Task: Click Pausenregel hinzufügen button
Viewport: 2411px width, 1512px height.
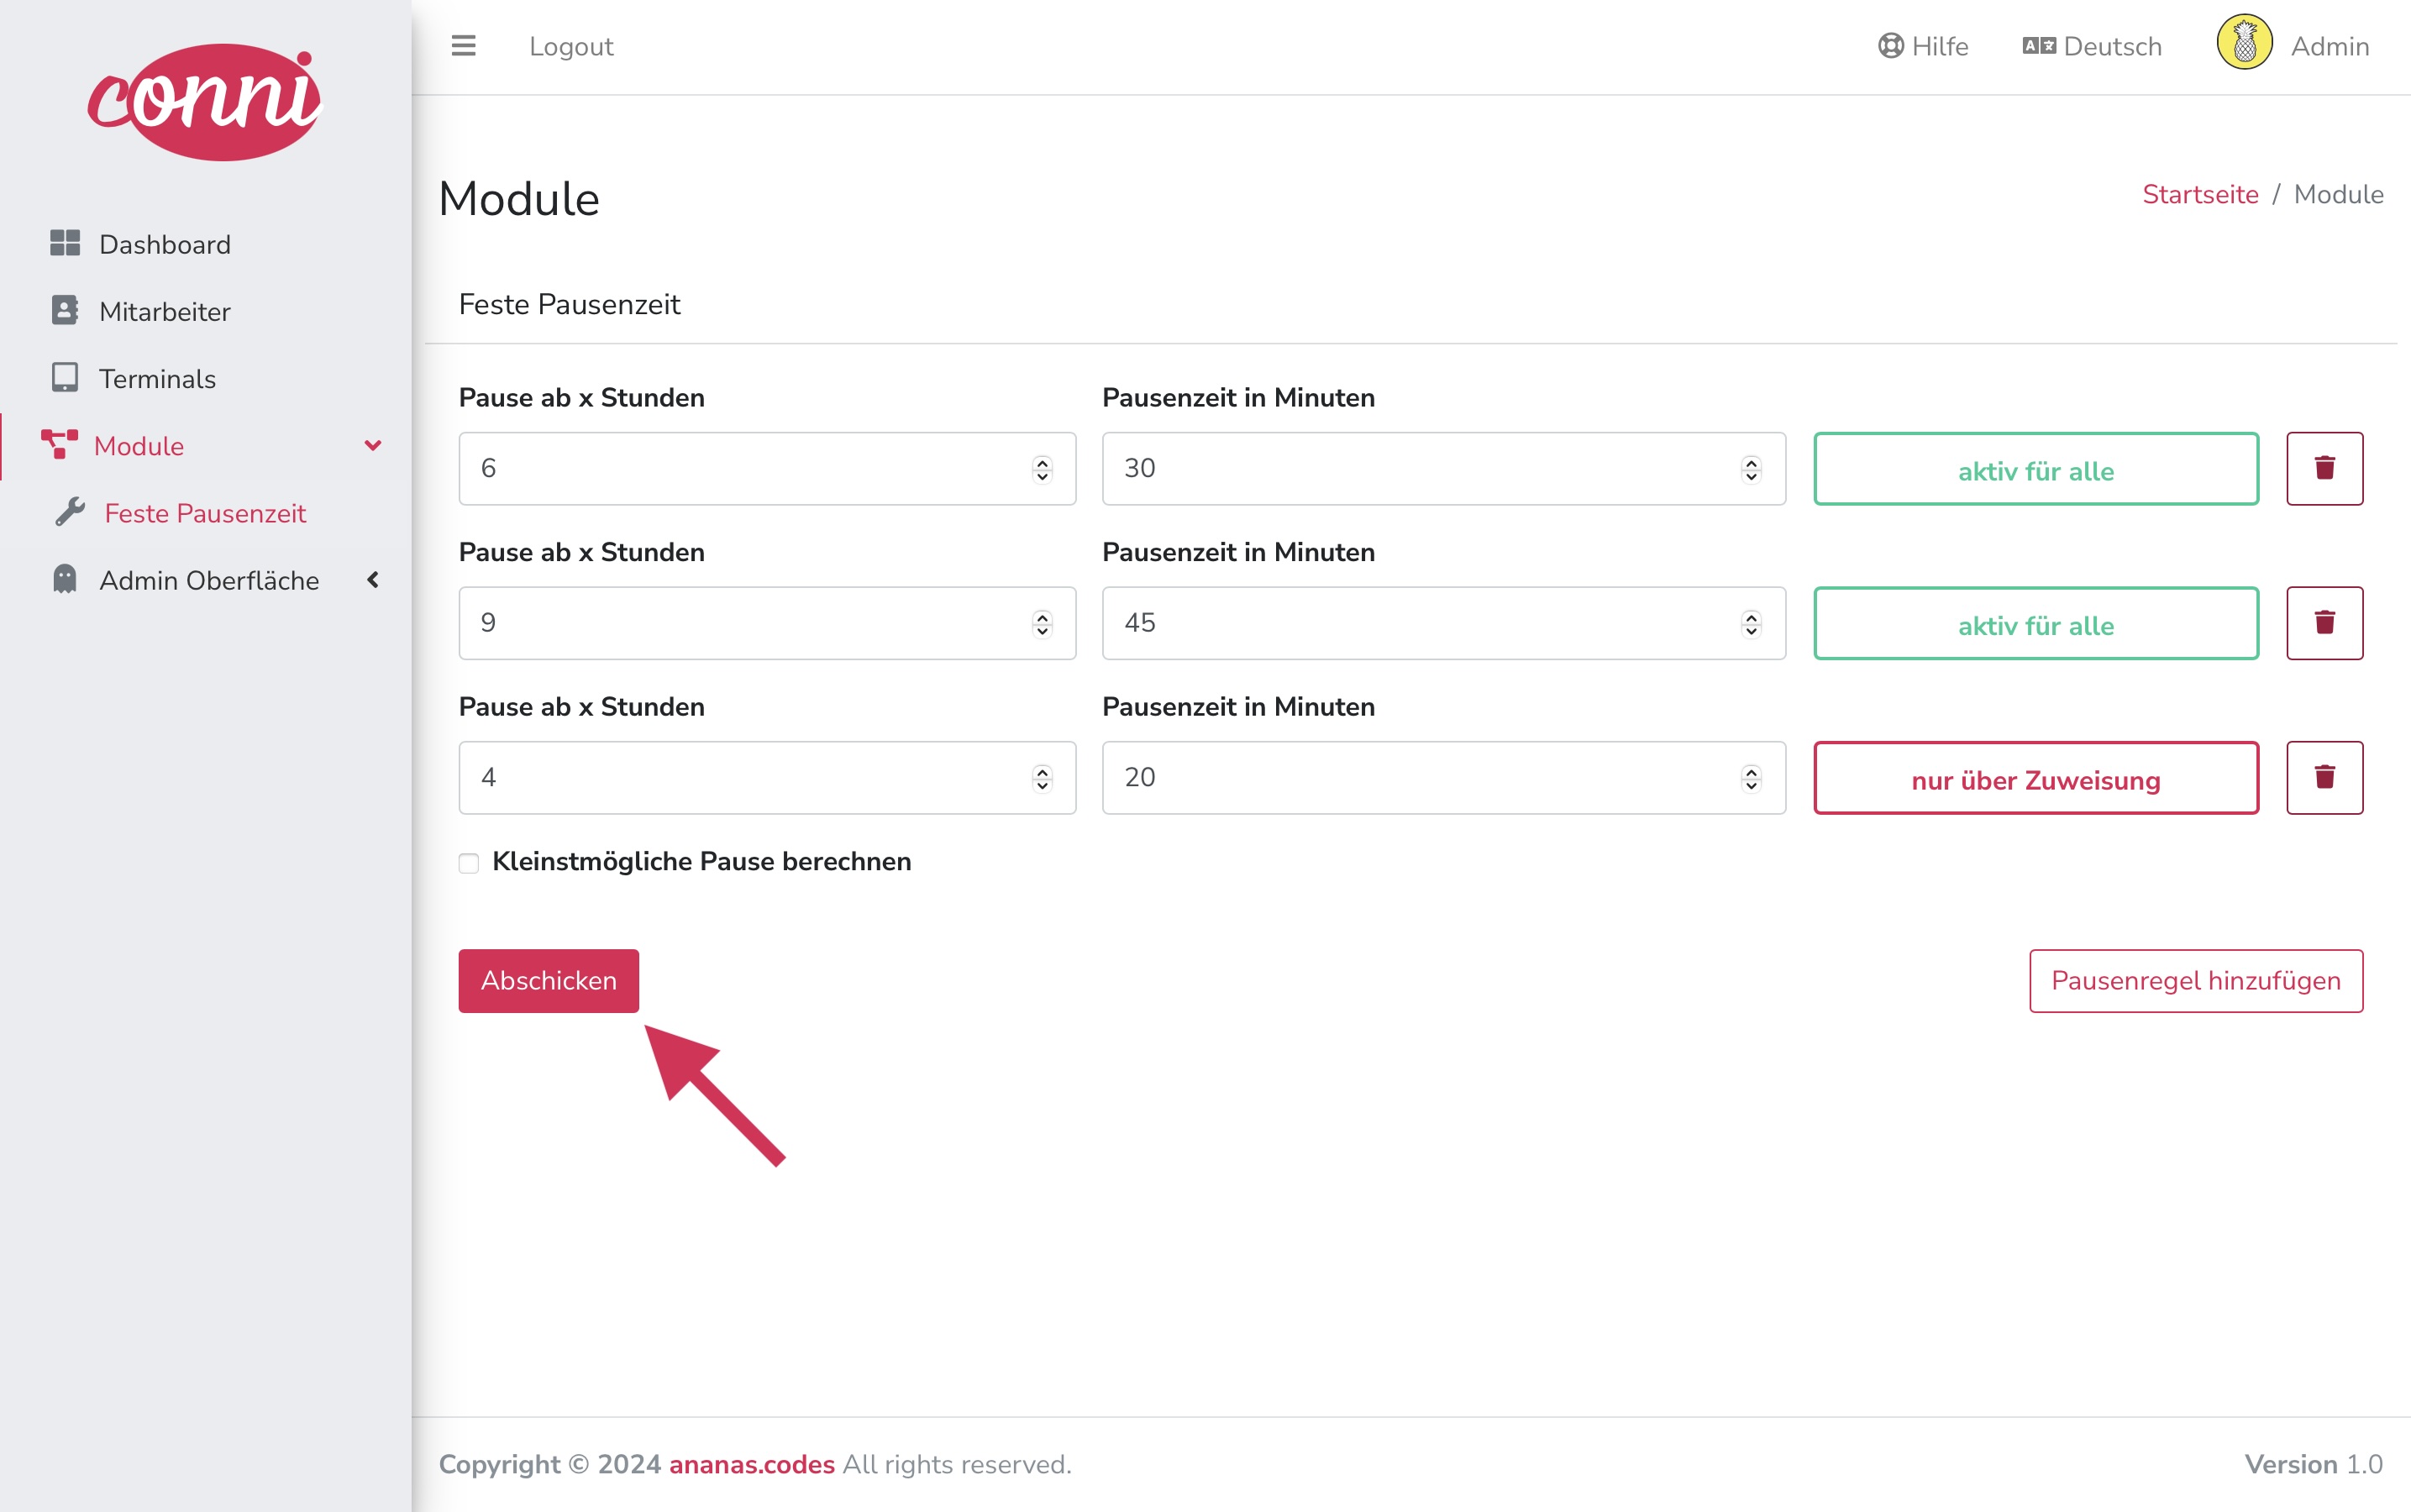Action: 2196,981
